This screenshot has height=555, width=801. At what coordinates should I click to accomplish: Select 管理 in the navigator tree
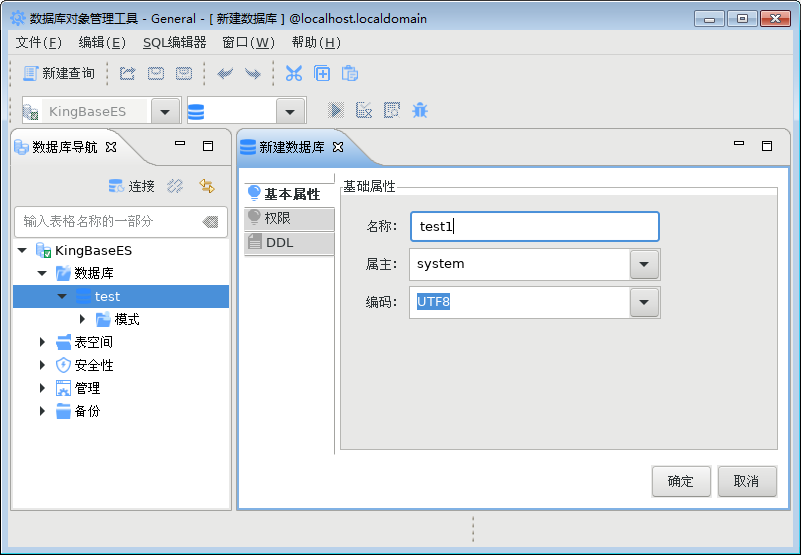[87, 388]
